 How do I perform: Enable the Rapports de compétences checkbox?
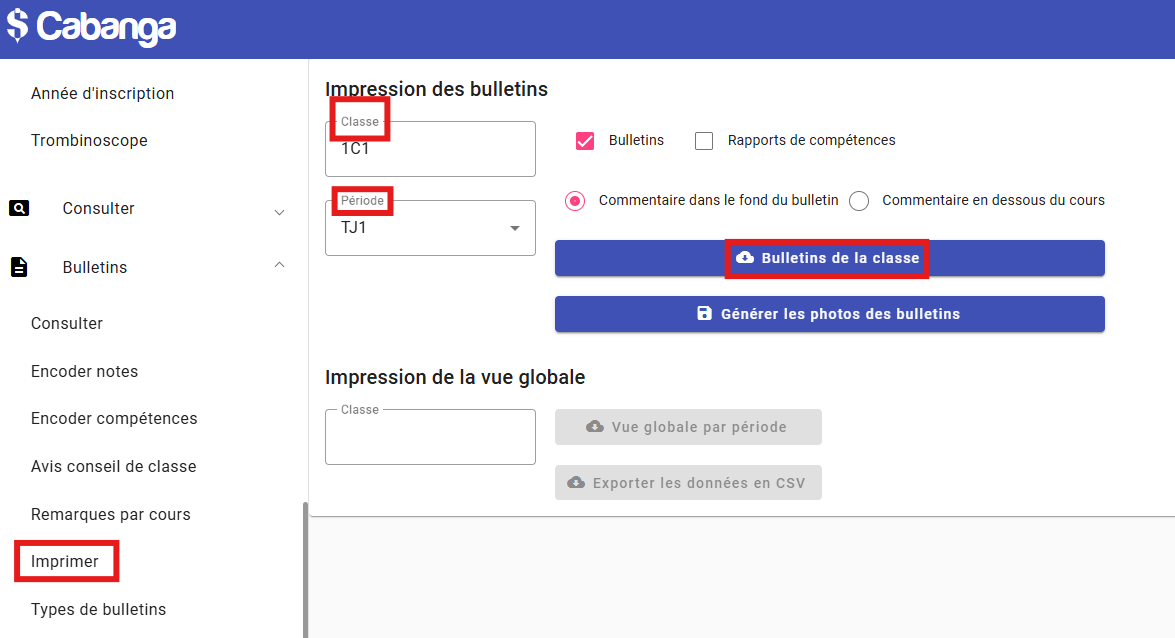(704, 141)
